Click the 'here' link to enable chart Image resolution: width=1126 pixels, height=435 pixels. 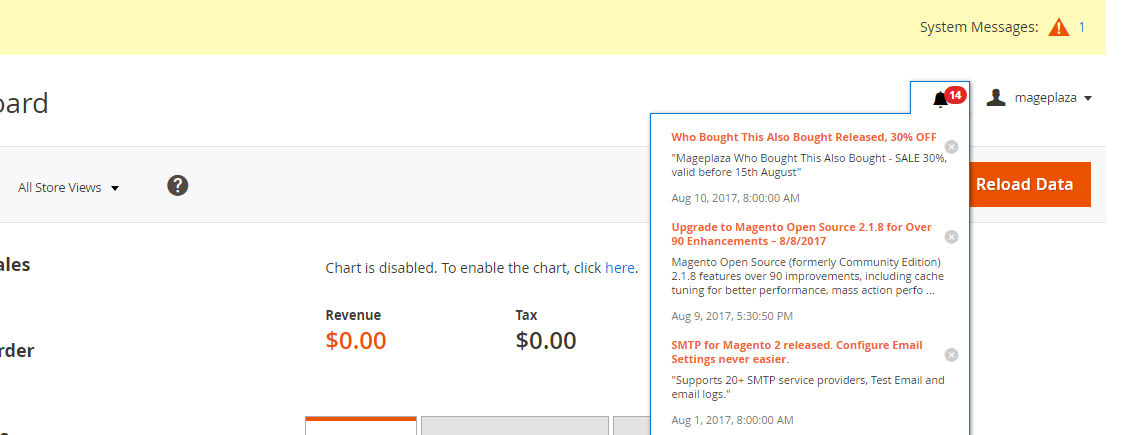pos(620,268)
